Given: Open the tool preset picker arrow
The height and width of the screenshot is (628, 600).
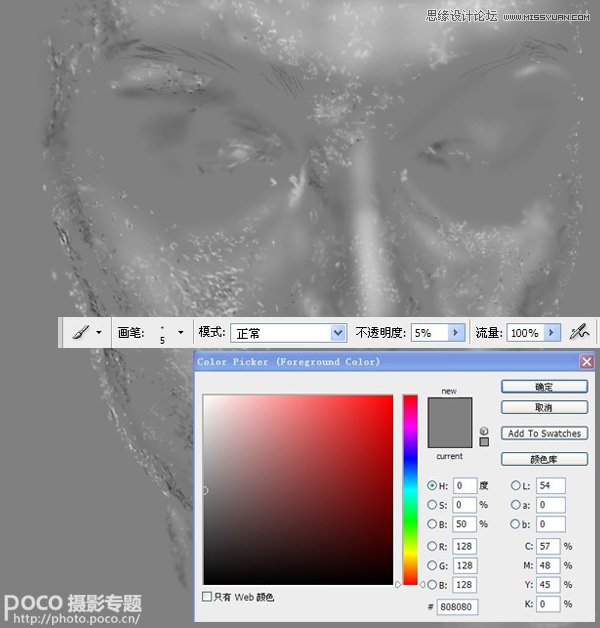Looking at the screenshot, I should (x=99, y=332).
